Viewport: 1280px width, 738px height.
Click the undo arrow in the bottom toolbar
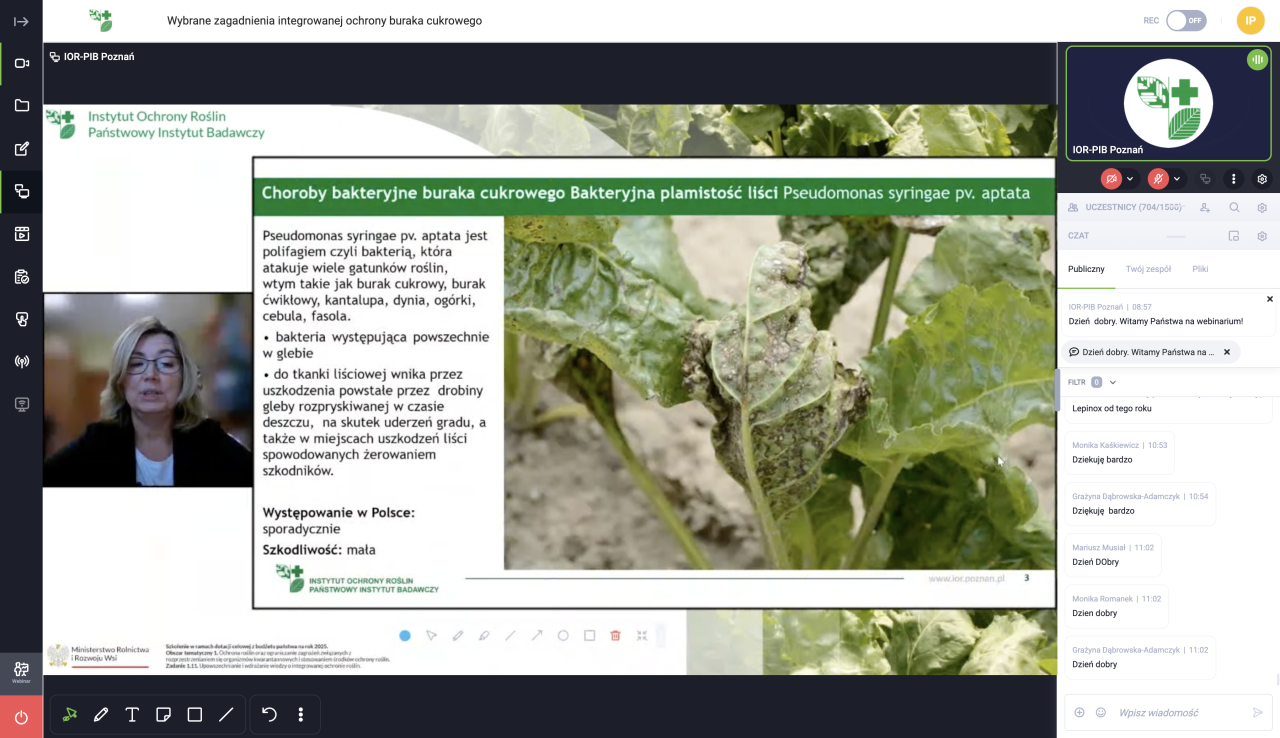(x=269, y=715)
